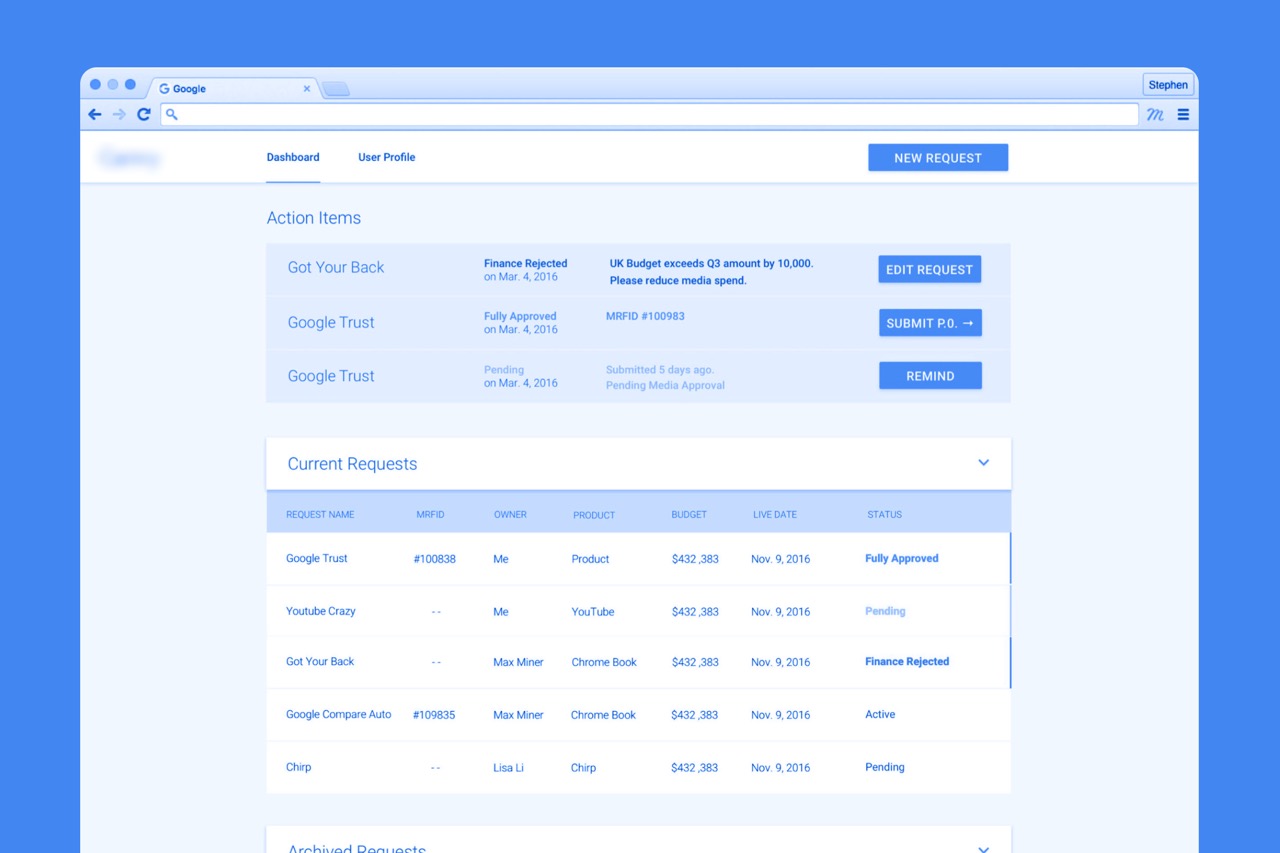
Task: Click MRFID #109835 cell
Action: (x=434, y=715)
